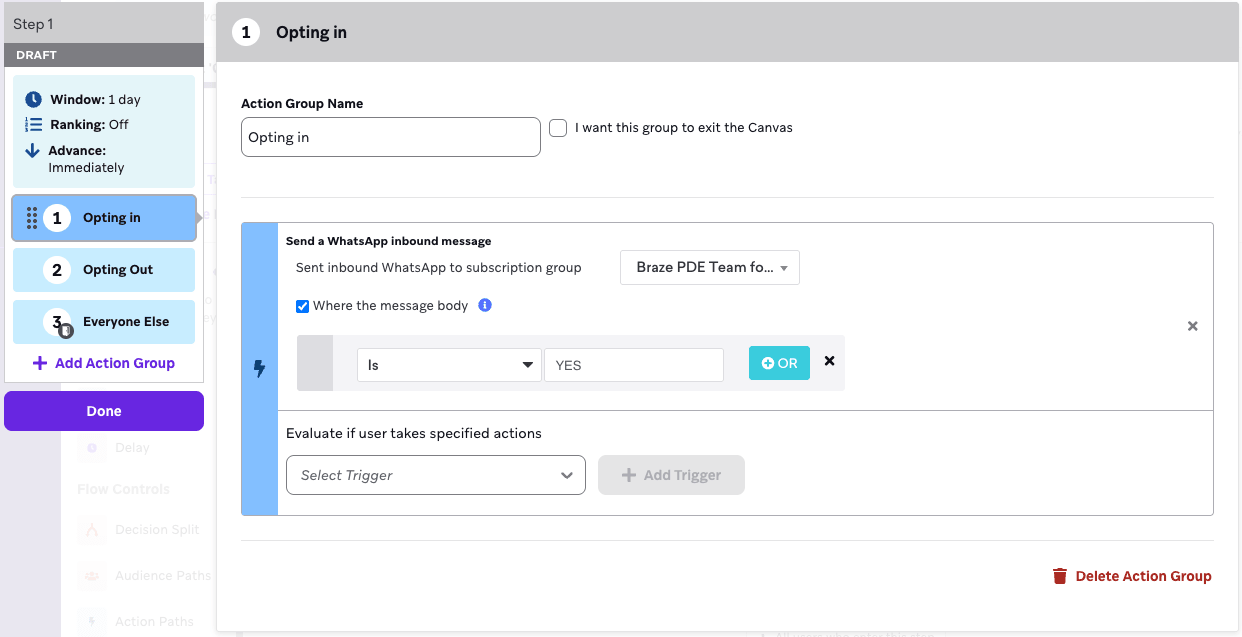The width and height of the screenshot is (1242, 637).
Task: Click the clock icon next to Window
Action: click(x=34, y=100)
